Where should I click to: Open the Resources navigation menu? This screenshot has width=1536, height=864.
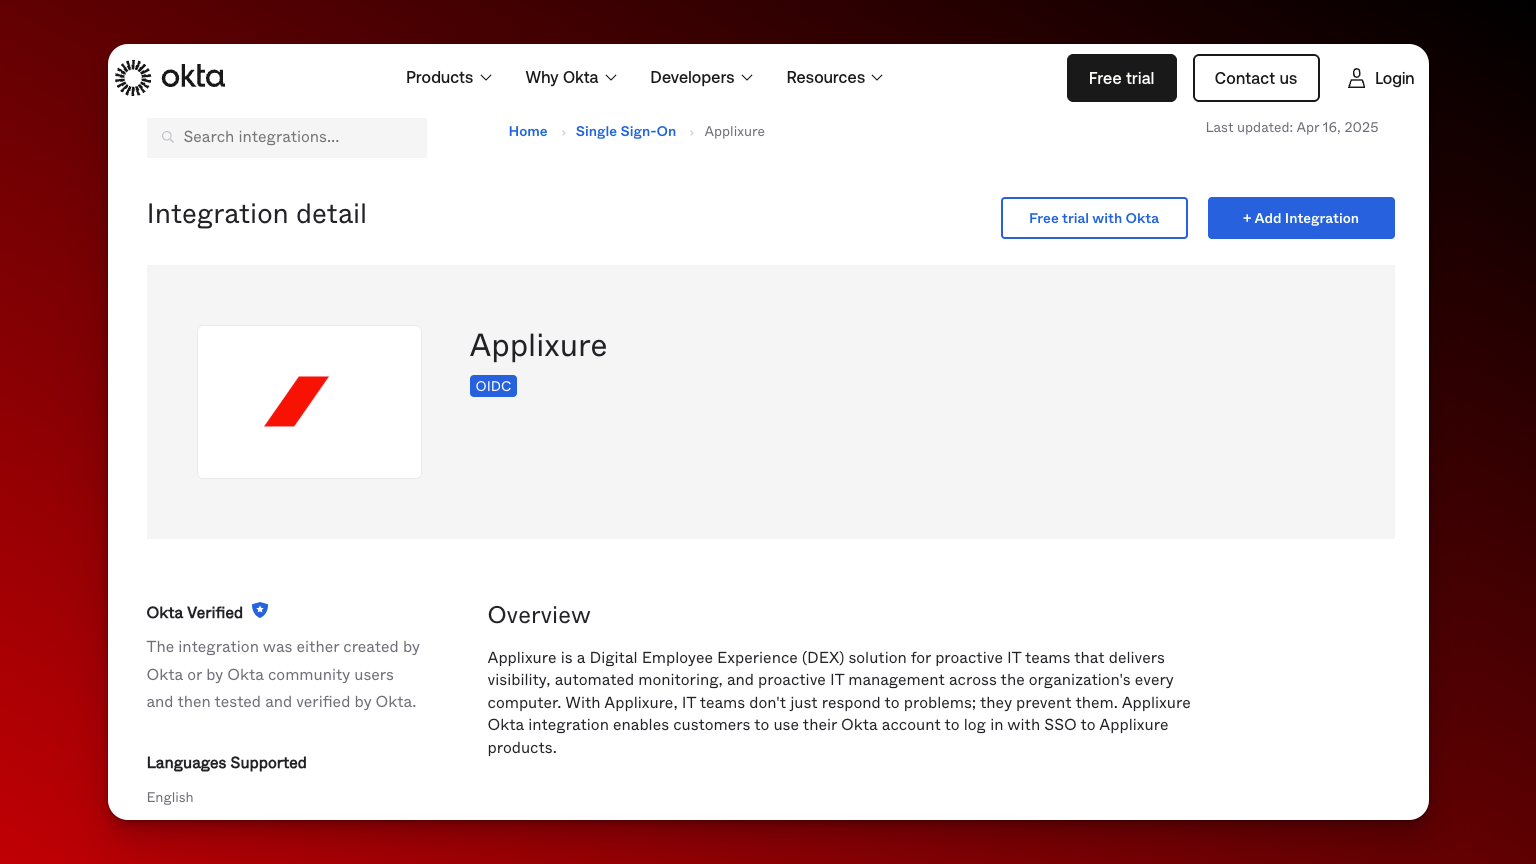coord(835,78)
